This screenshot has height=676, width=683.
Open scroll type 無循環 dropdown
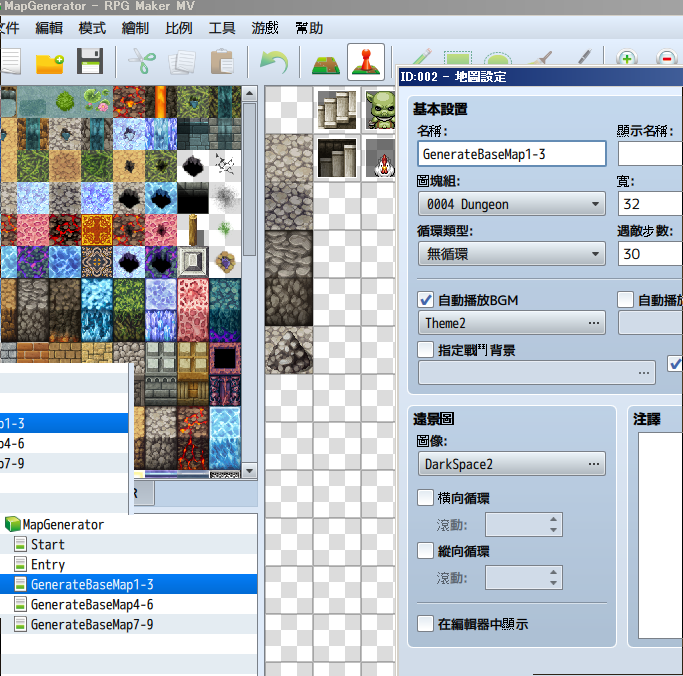(511, 254)
